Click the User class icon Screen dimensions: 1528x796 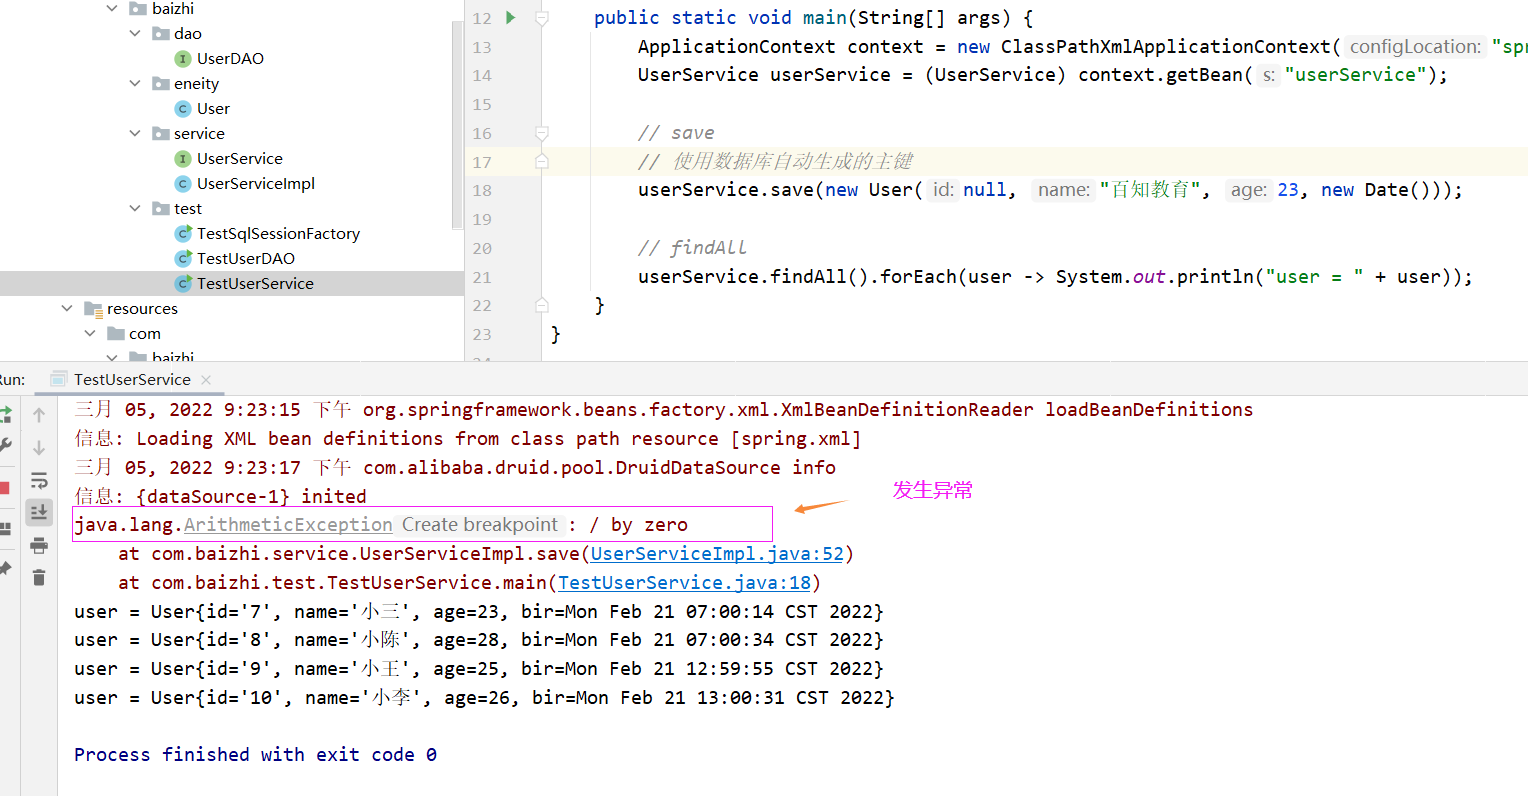(x=183, y=109)
